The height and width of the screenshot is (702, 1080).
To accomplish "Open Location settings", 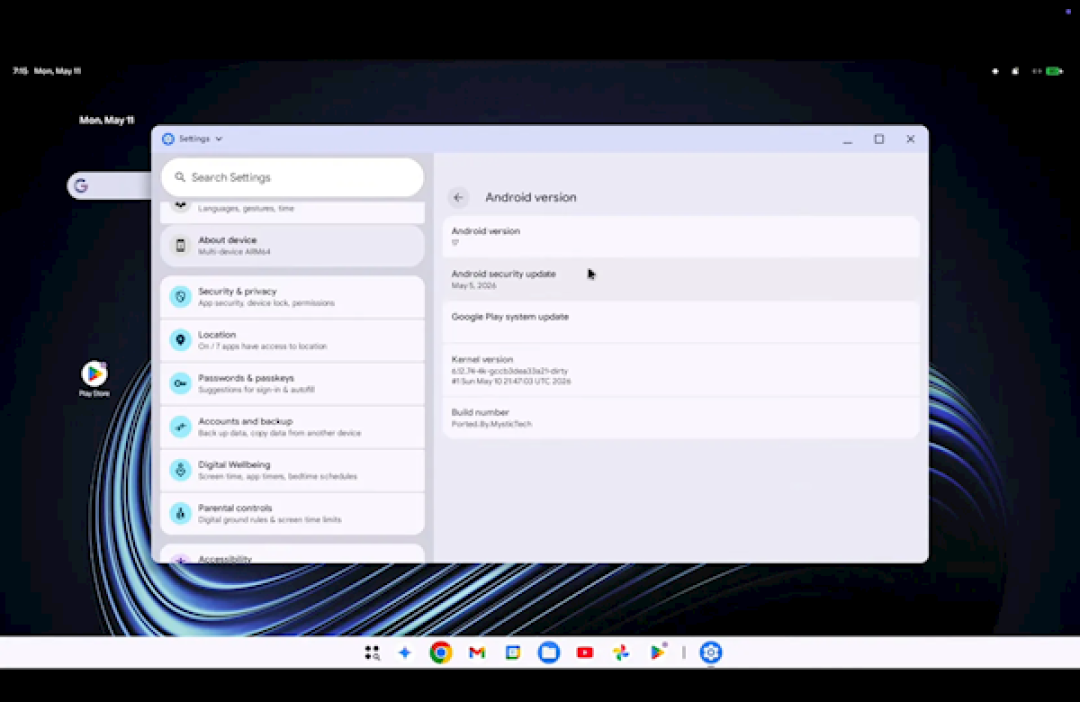I will 292,340.
